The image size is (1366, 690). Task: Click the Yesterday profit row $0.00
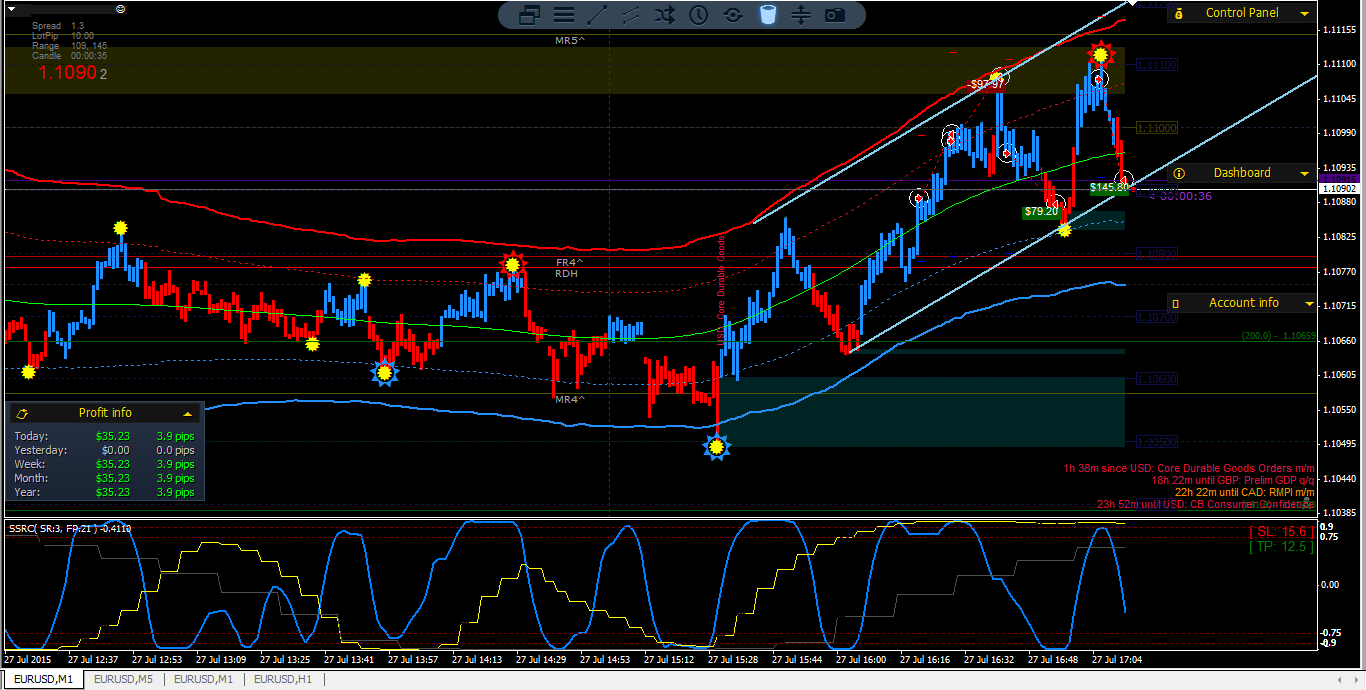105,450
